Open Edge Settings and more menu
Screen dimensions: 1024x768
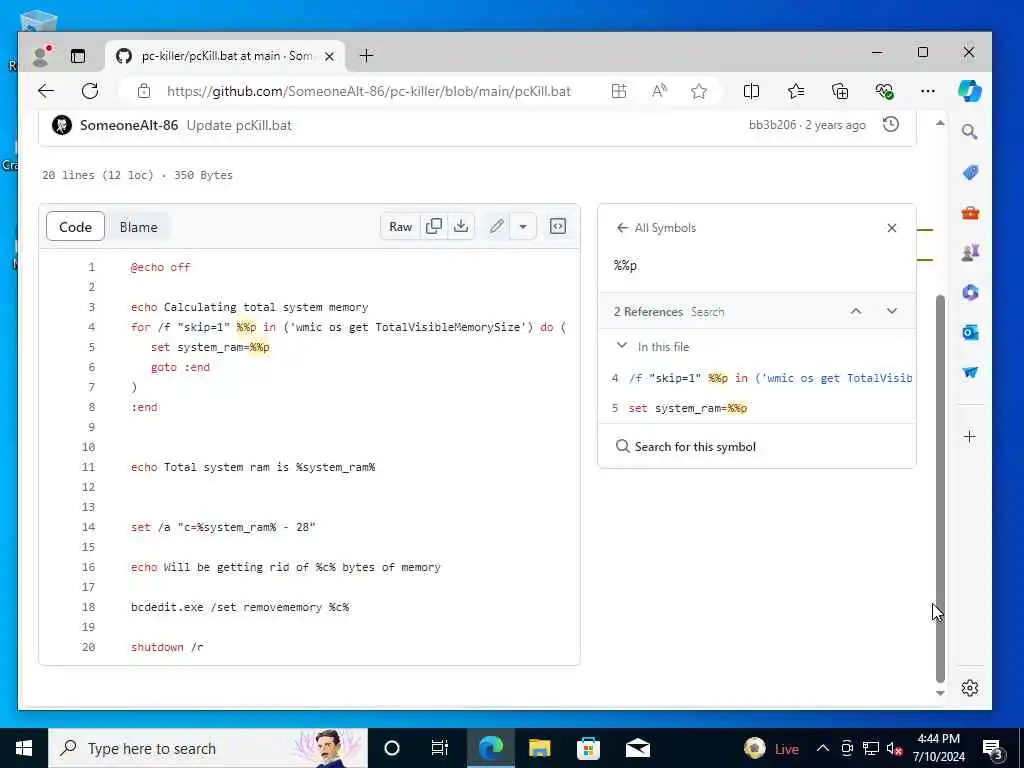(x=927, y=91)
